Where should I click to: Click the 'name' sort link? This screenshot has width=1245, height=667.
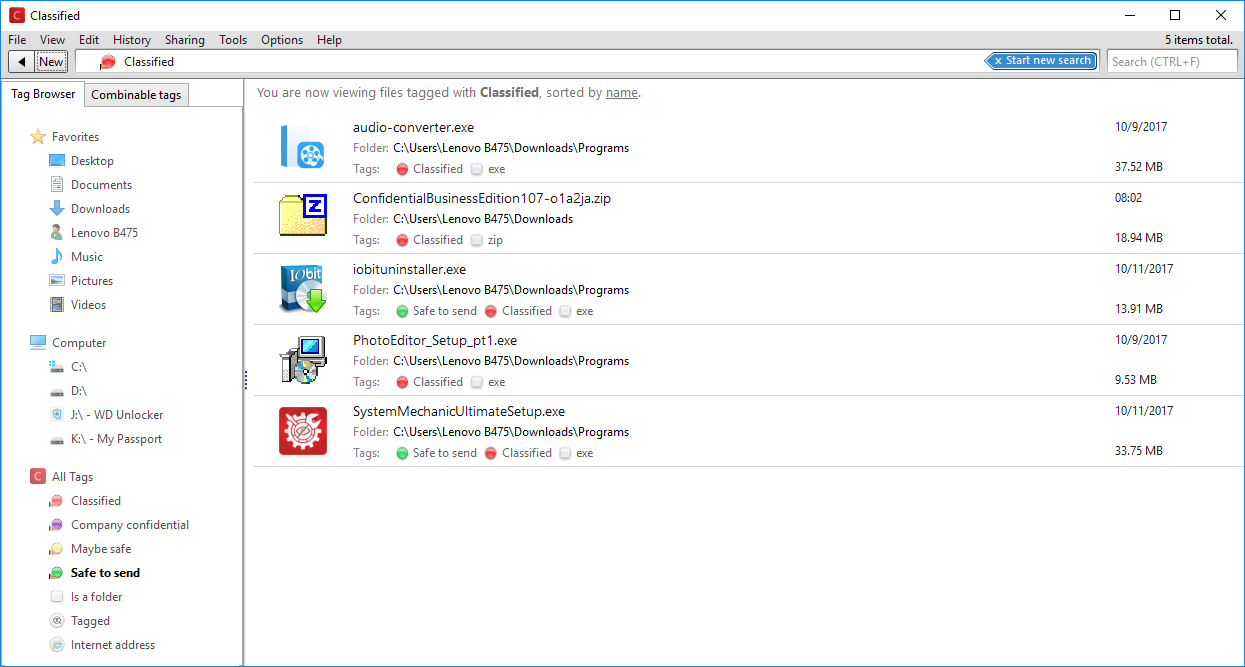pyautogui.click(x=621, y=93)
